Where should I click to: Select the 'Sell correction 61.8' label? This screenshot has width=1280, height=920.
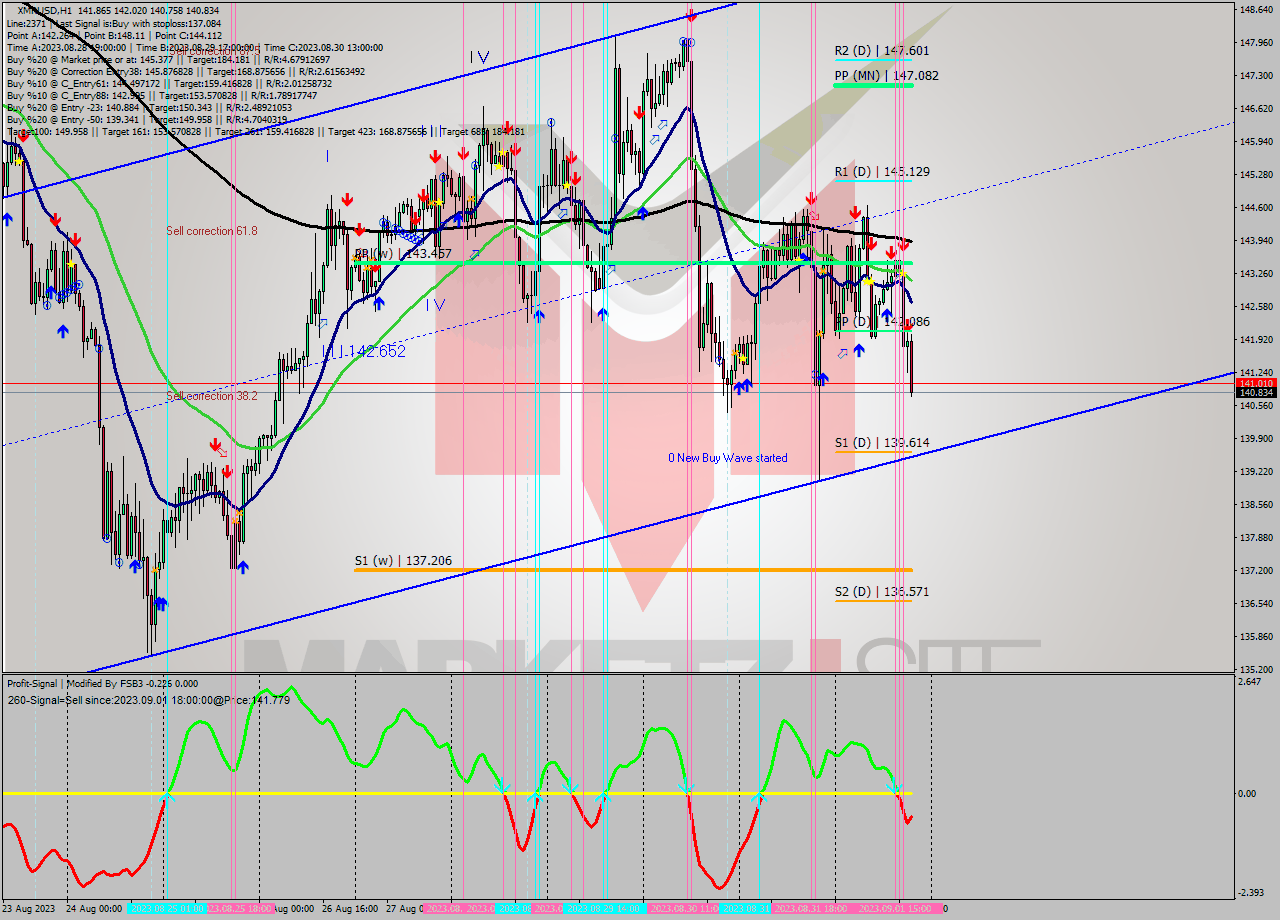pyautogui.click(x=212, y=231)
